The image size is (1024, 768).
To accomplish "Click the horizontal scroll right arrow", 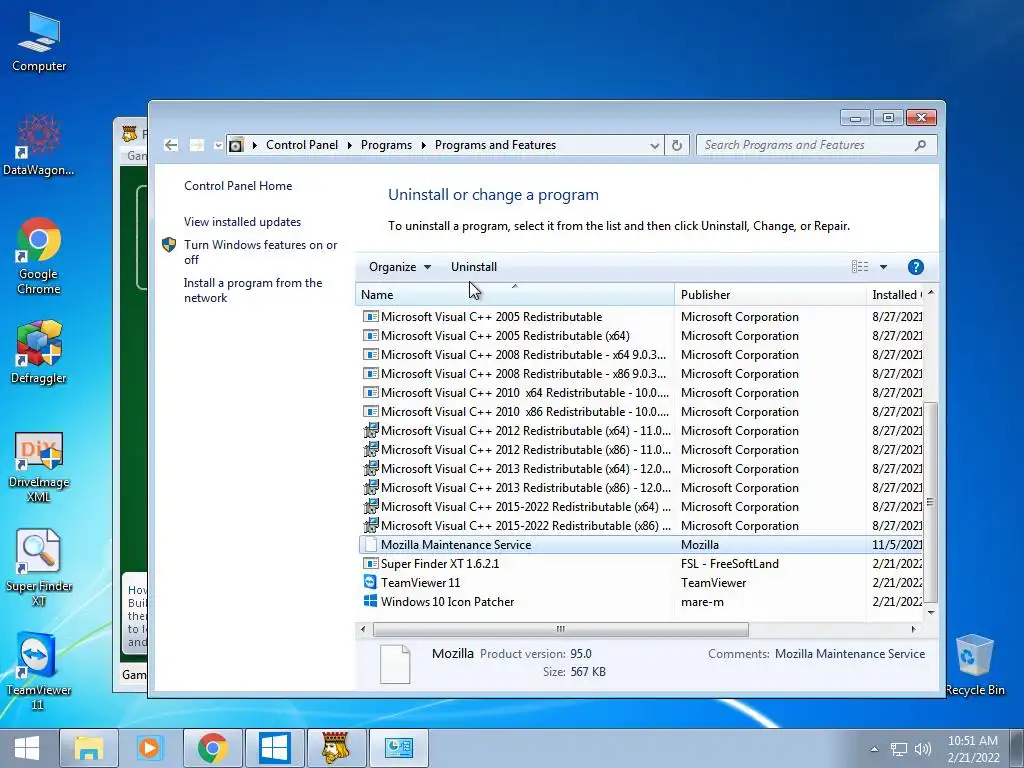I will click(913, 629).
